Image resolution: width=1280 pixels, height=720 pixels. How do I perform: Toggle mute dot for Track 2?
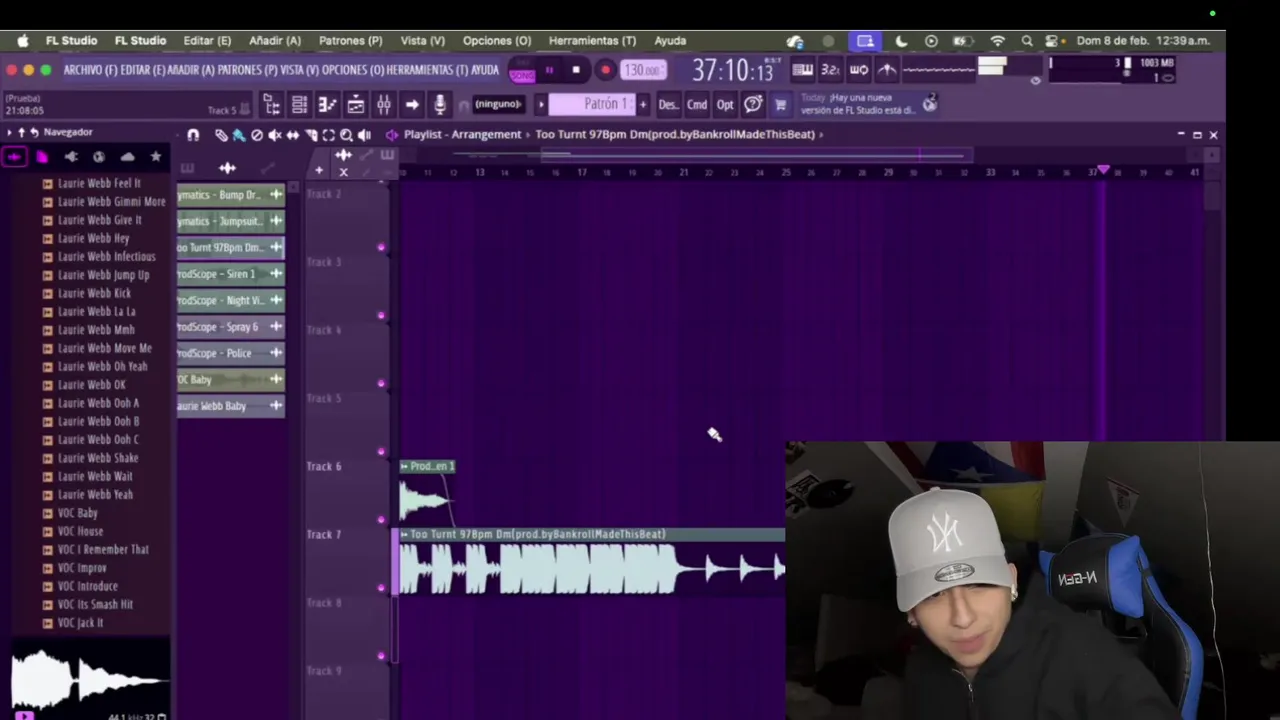(381, 248)
